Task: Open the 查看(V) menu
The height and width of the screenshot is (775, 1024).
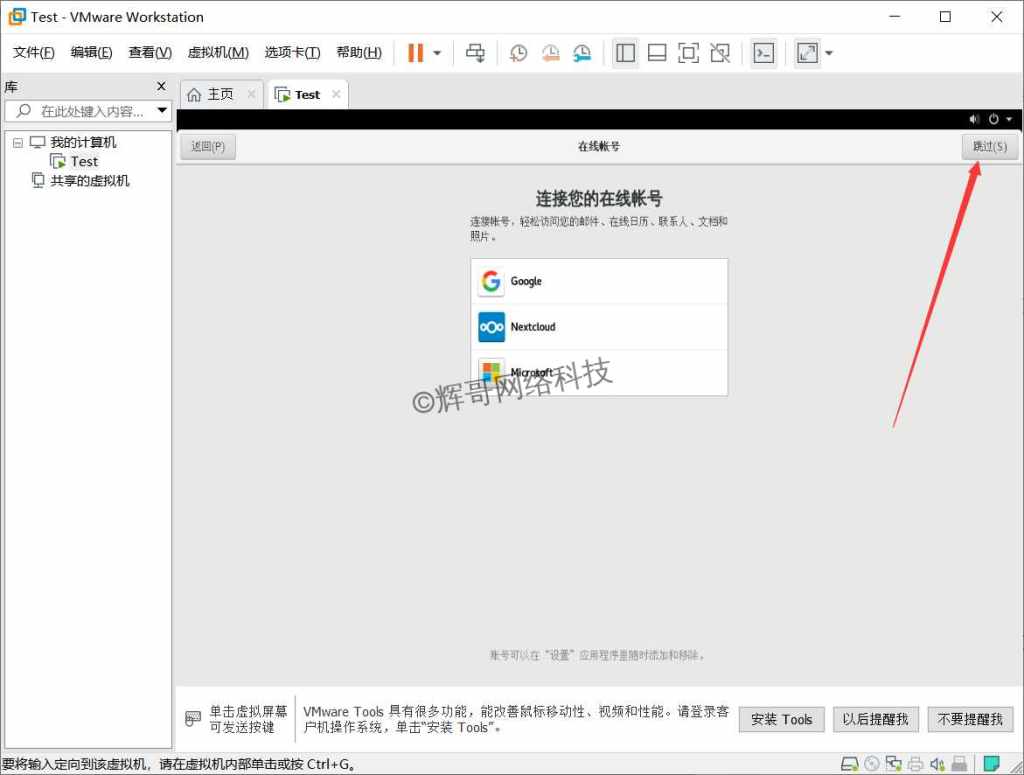Action: [150, 52]
